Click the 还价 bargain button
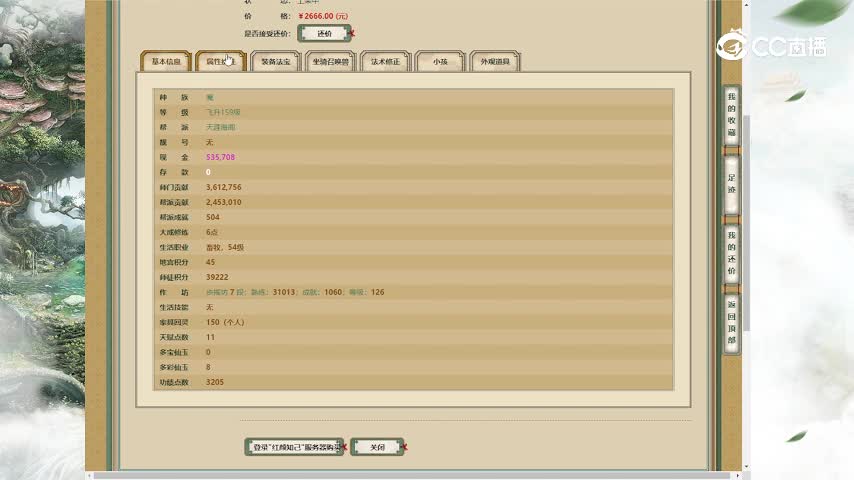This screenshot has height=480, width=854. tap(324, 33)
